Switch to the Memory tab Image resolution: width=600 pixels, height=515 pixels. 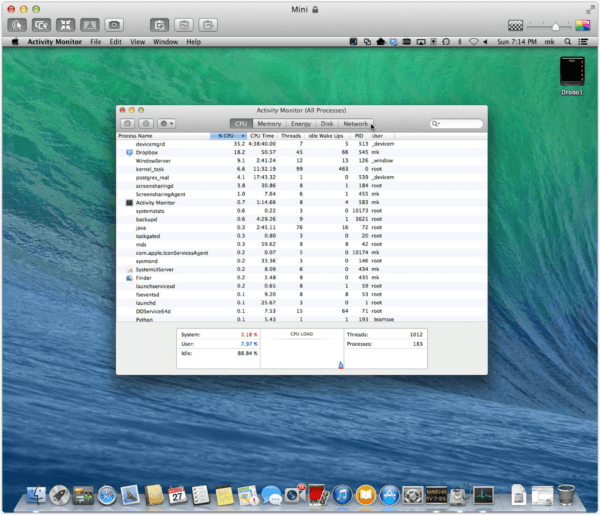(x=269, y=124)
